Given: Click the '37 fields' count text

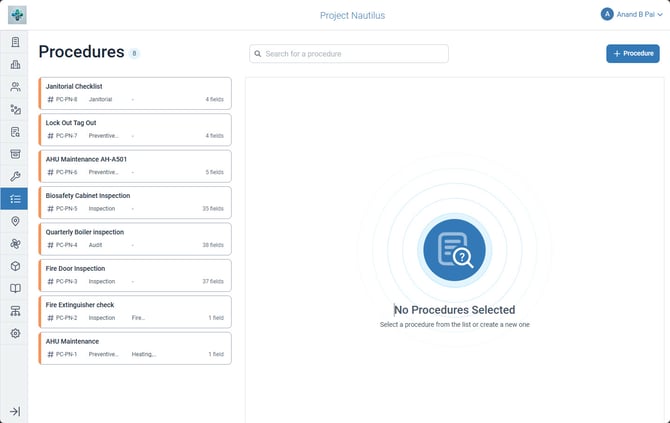Looking at the screenshot, I should tap(213, 281).
